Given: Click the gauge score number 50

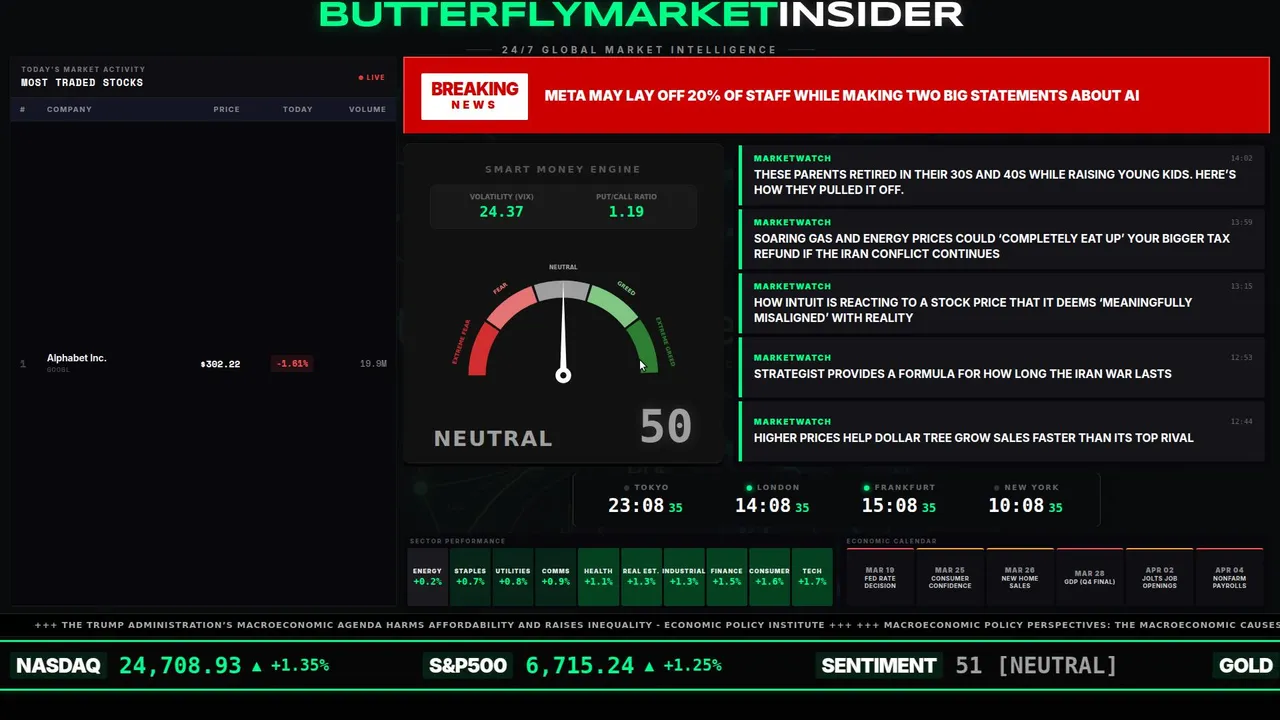Looking at the screenshot, I should [x=665, y=427].
